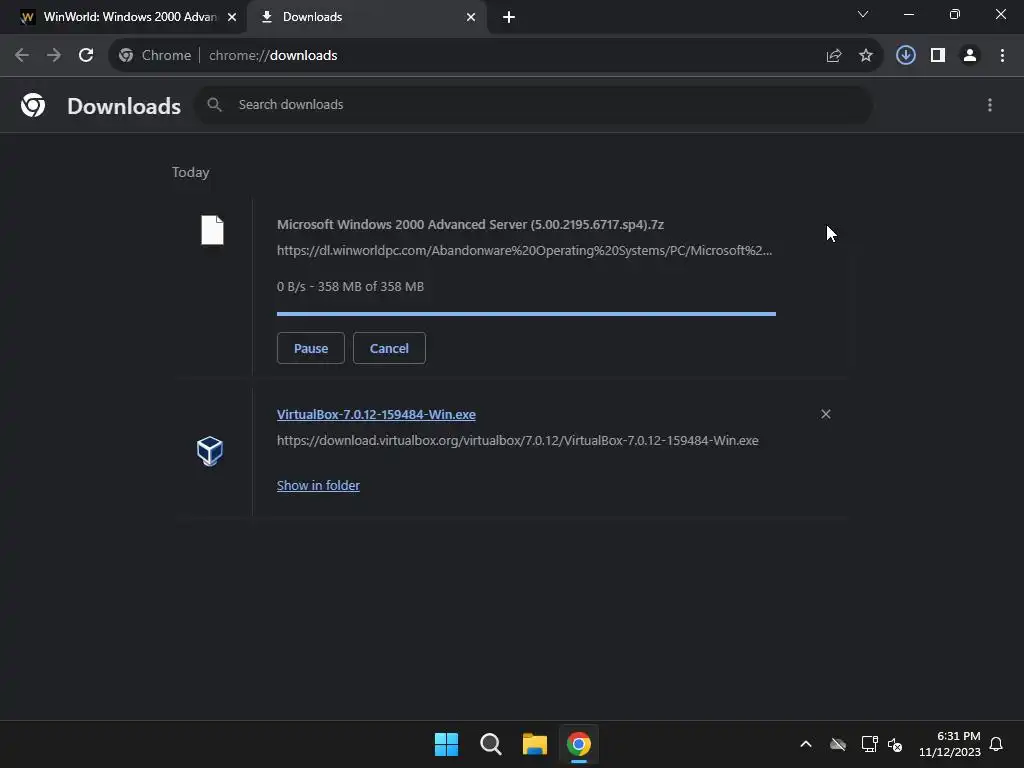The width and height of the screenshot is (1024, 768).
Task: Click the Chrome logo beside Downloads heading
Action: (33, 105)
